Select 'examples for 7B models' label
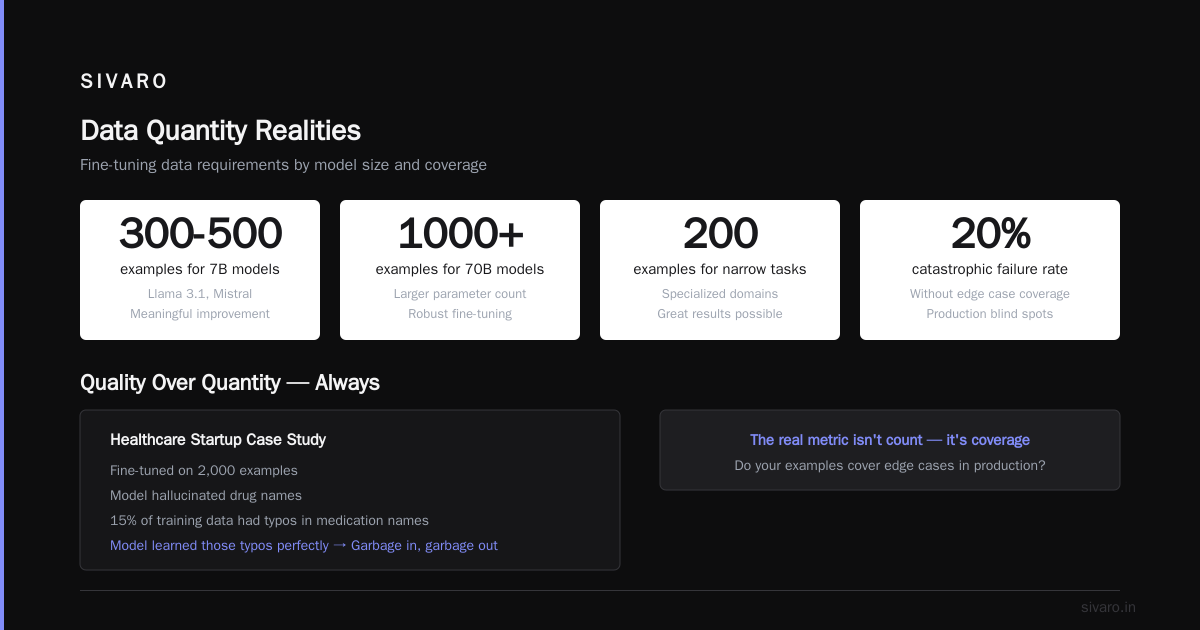 tap(200, 269)
